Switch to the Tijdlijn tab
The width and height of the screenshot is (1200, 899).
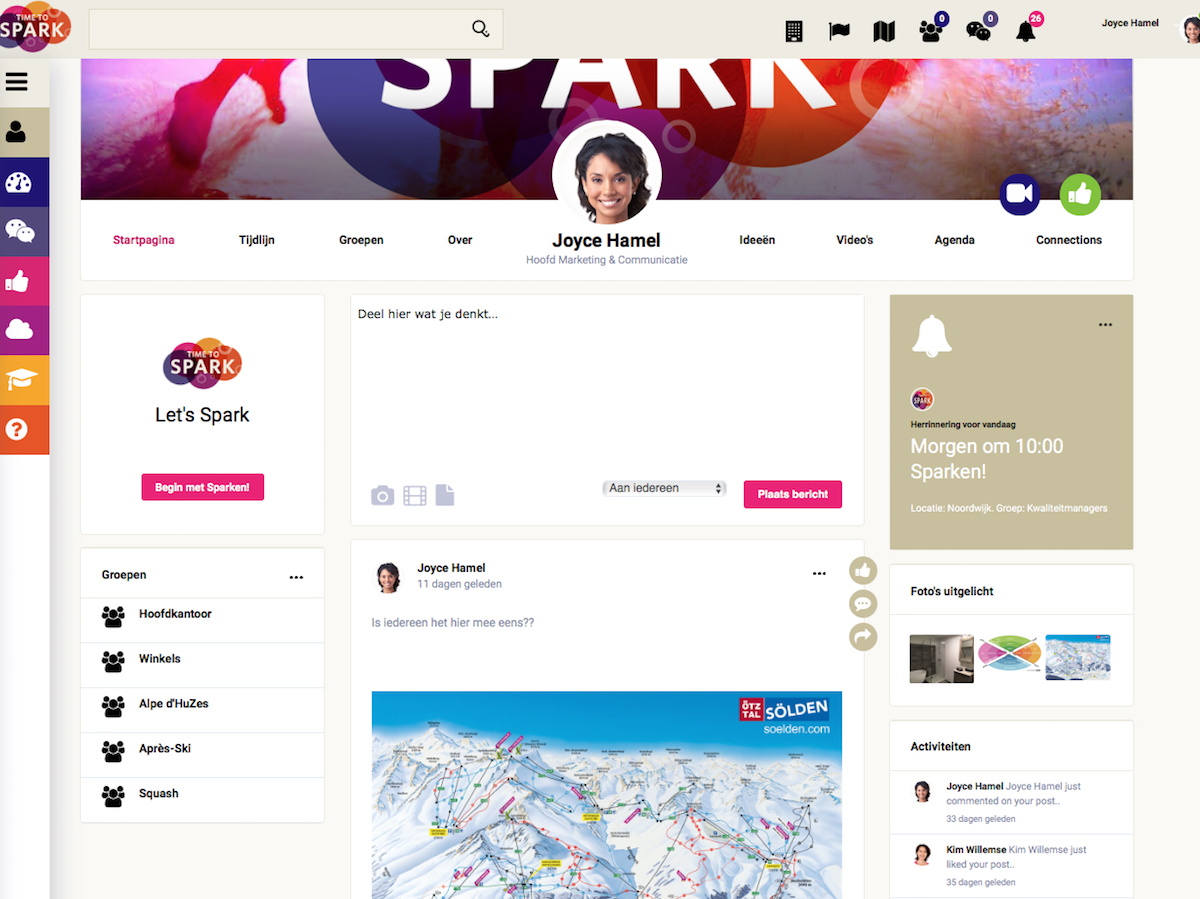coord(257,240)
